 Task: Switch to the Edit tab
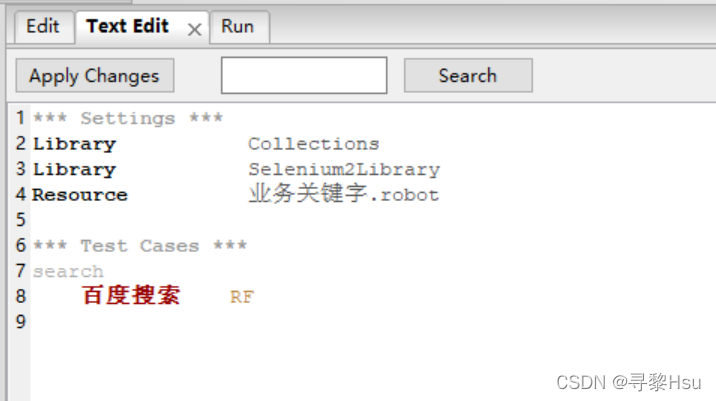click(43, 26)
